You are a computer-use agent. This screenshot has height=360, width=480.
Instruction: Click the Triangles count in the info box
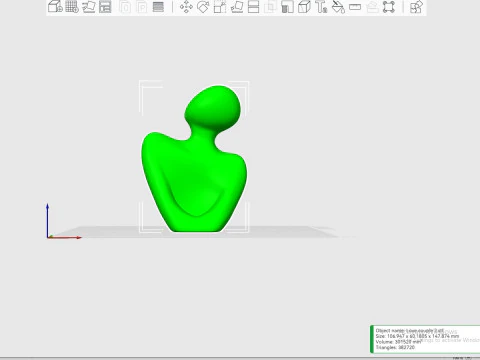click(395, 347)
